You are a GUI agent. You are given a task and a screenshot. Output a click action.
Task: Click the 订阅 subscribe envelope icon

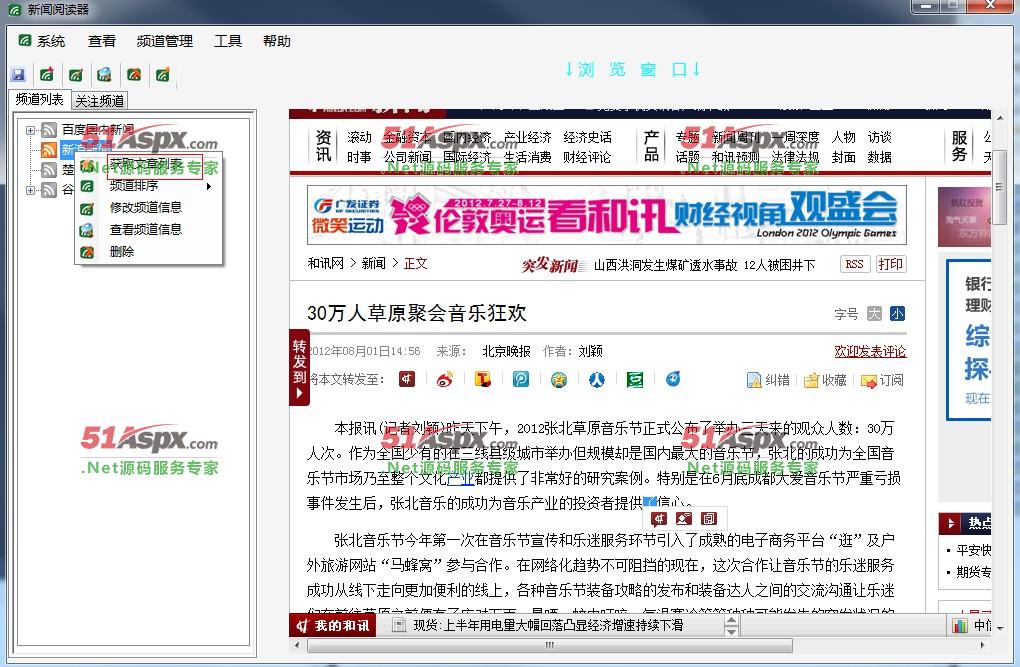(868, 380)
